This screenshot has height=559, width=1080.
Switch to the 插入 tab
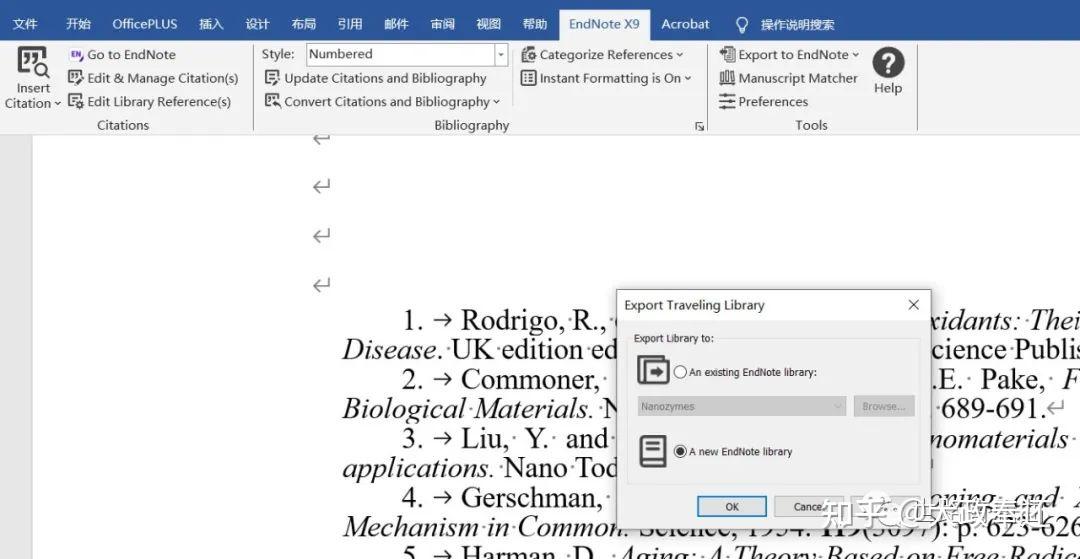(x=211, y=24)
